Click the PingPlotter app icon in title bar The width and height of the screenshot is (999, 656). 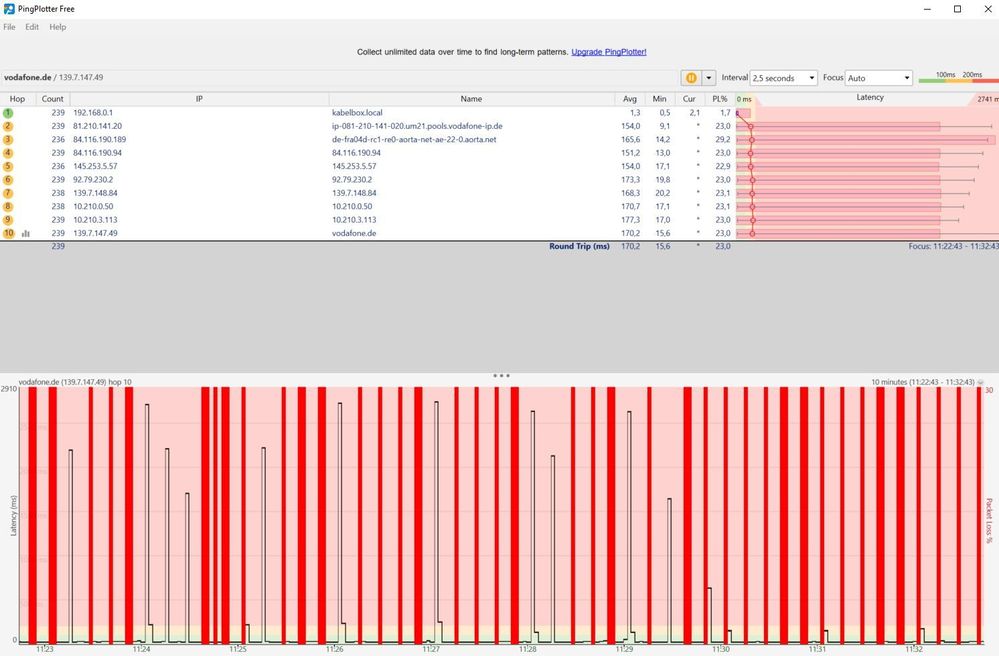[x=9, y=9]
